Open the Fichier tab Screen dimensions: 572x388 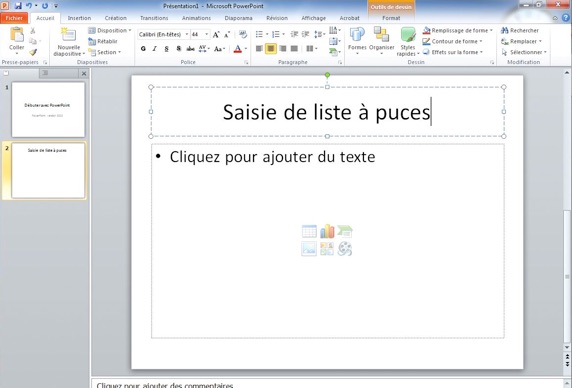[14, 18]
